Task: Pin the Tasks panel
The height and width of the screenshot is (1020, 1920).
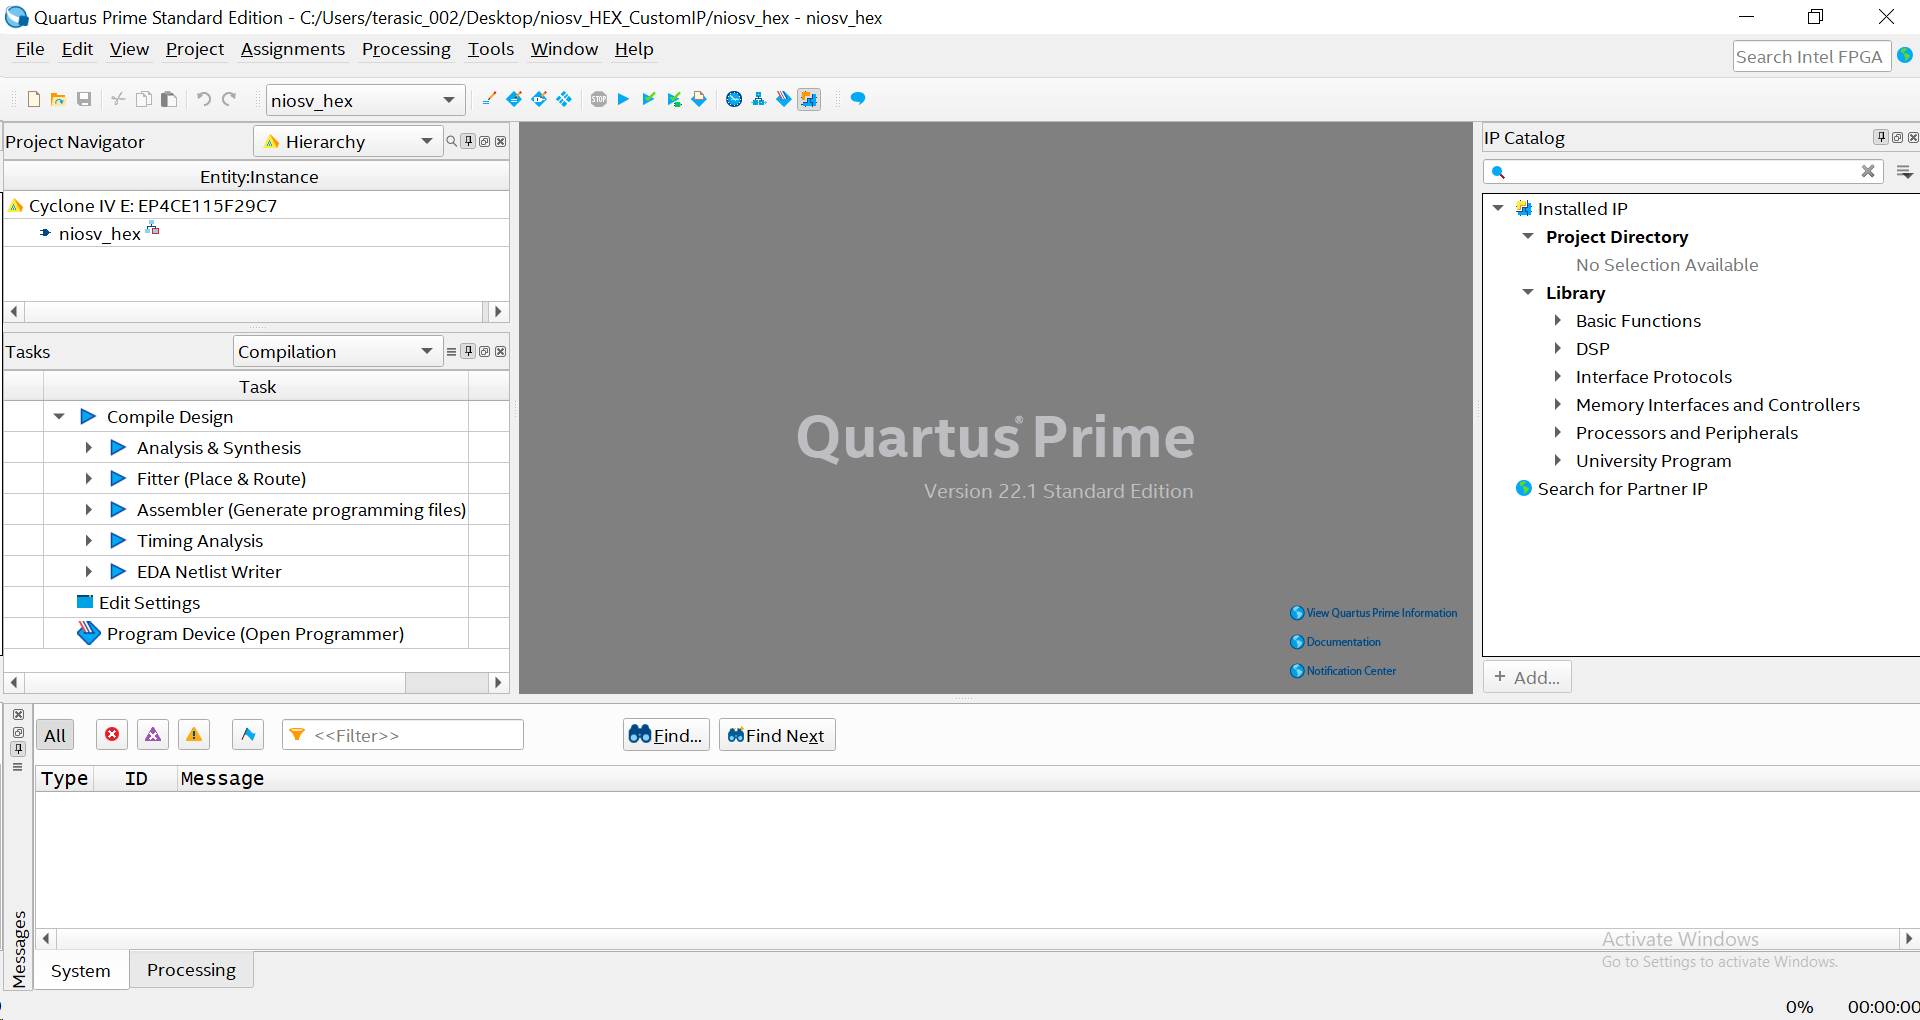Action: click(468, 351)
